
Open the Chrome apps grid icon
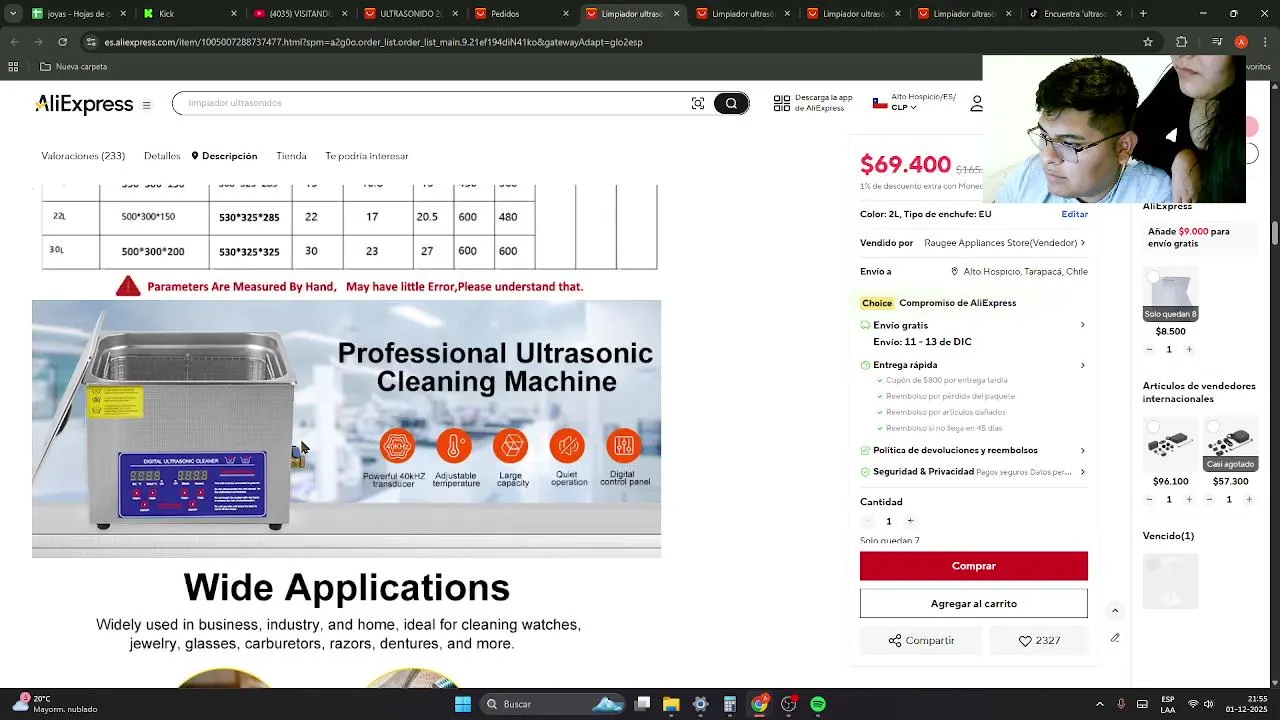tap(13, 67)
